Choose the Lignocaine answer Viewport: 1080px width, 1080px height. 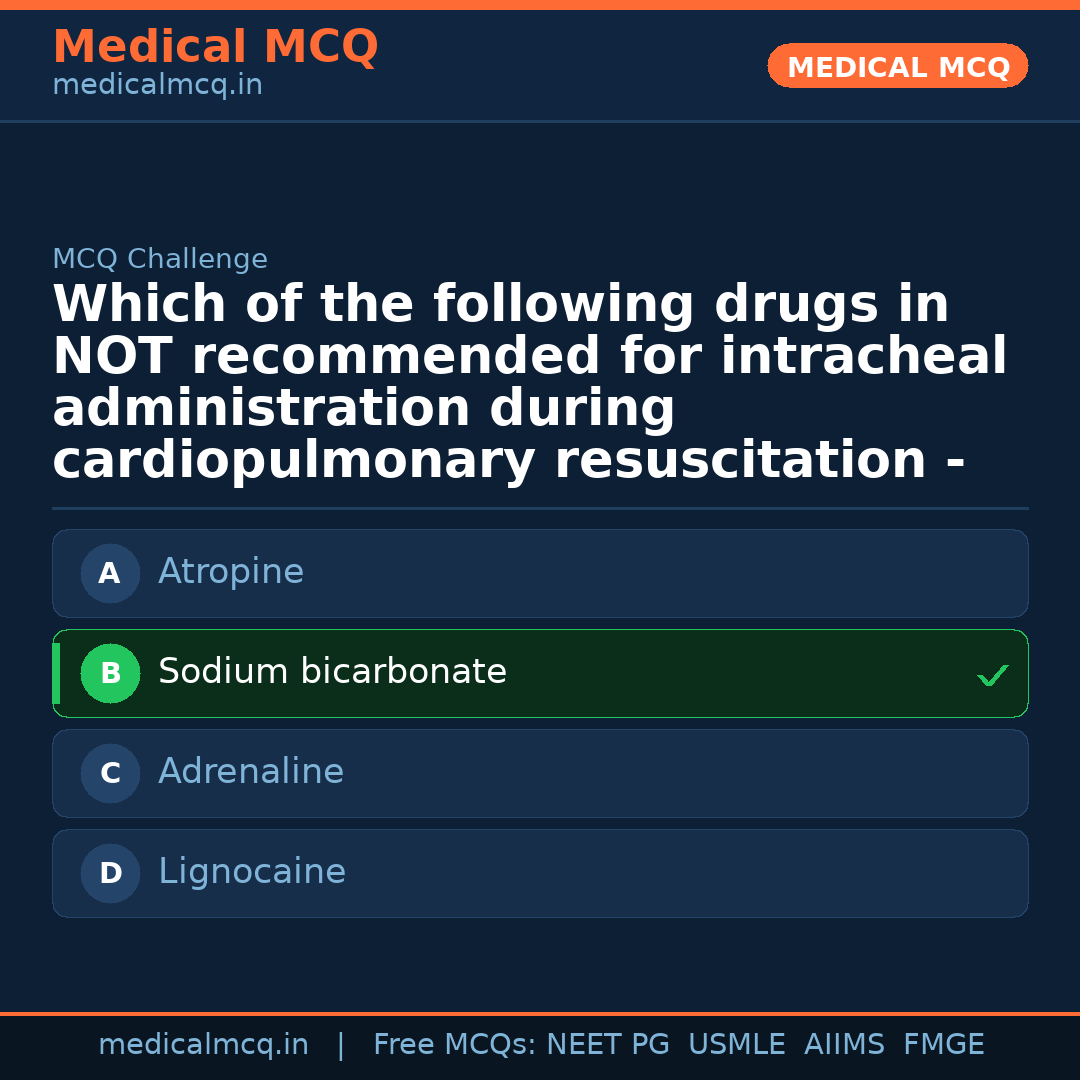pyautogui.click(x=252, y=872)
